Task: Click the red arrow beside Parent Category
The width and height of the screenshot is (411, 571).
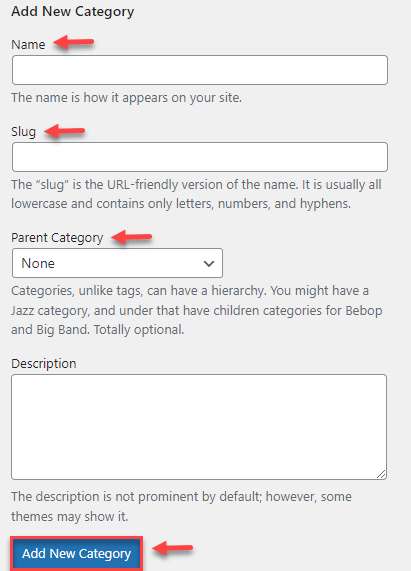Action: 132,237
